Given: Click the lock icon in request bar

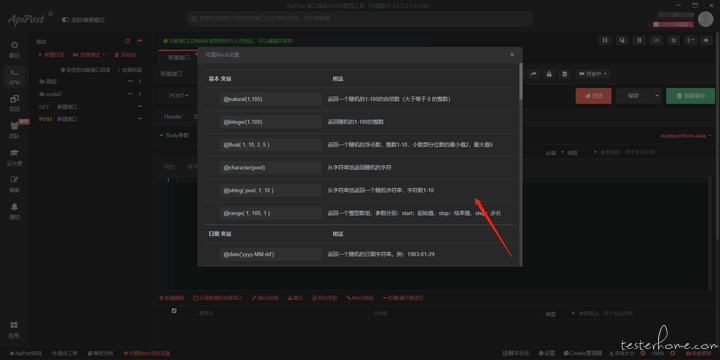Looking at the screenshot, I should (549, 74).
